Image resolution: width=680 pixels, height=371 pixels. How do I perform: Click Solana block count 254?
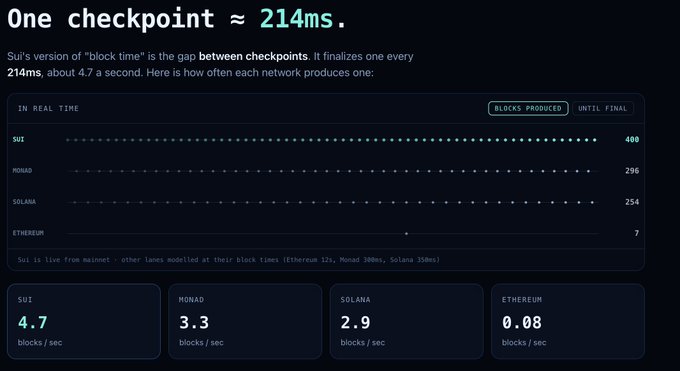632,202
